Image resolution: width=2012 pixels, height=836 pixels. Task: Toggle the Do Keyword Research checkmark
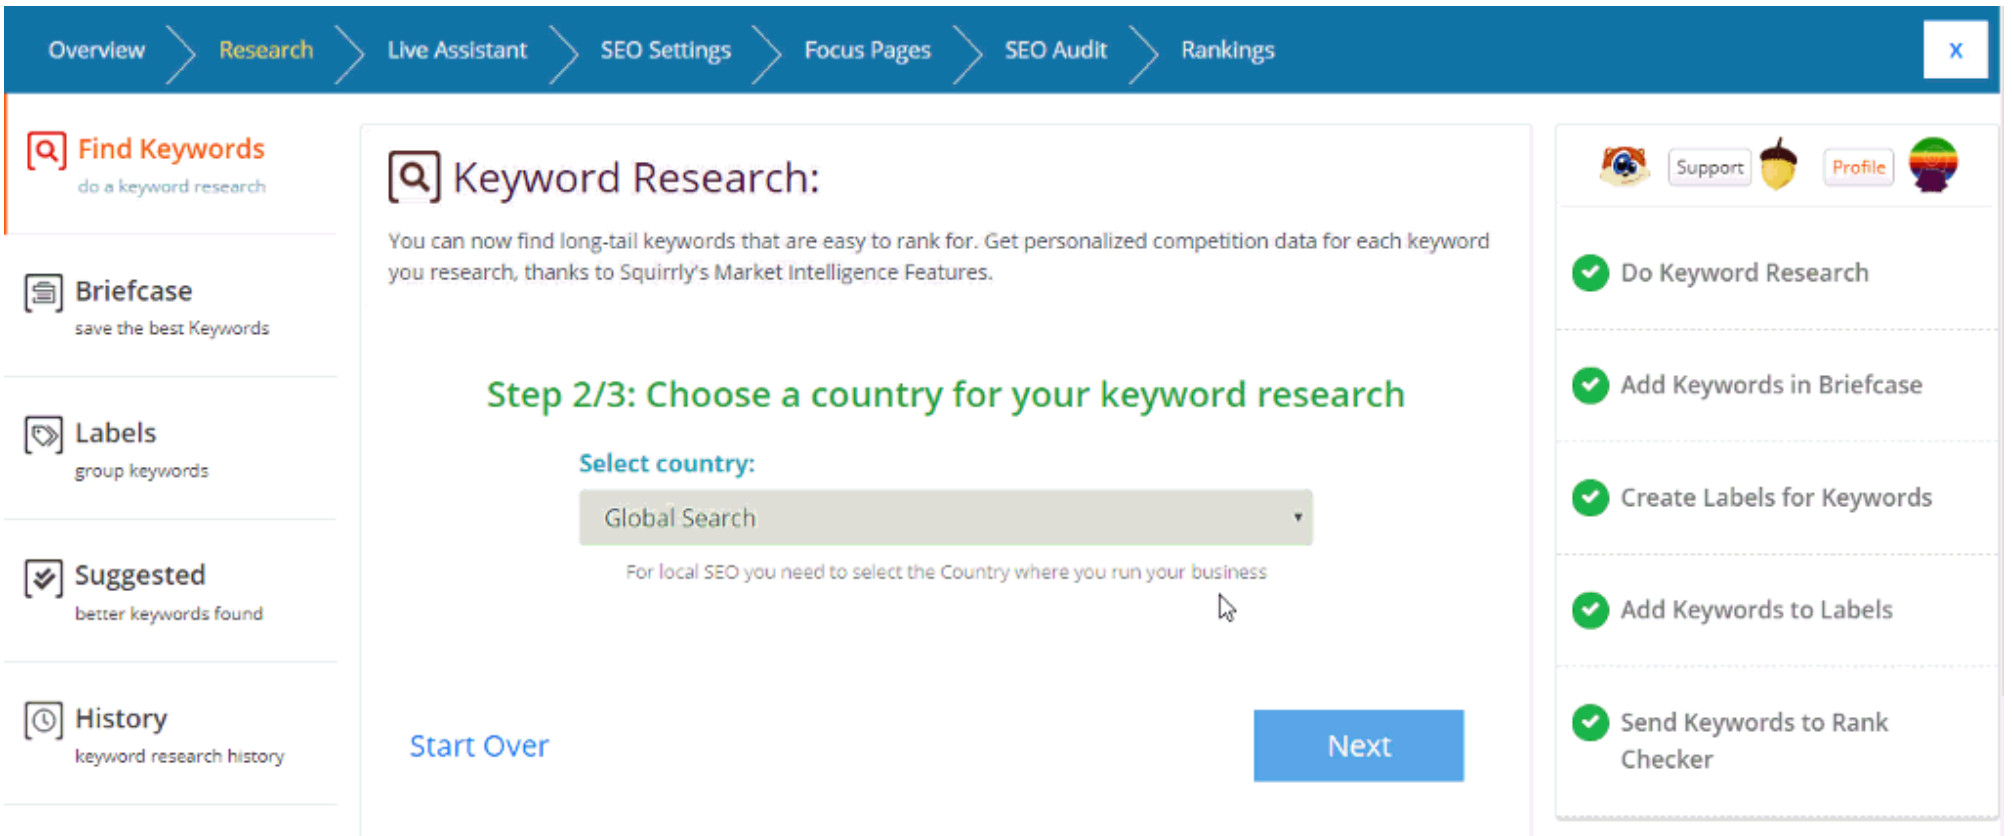1590,273
